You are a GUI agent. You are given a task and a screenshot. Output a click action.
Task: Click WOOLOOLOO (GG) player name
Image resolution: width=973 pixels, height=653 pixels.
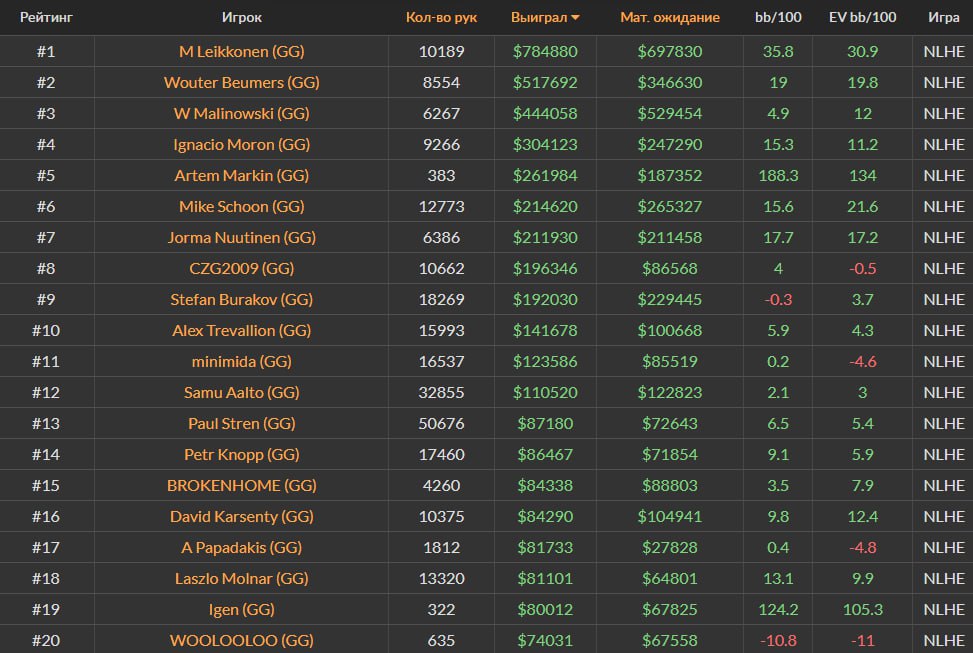240,640
